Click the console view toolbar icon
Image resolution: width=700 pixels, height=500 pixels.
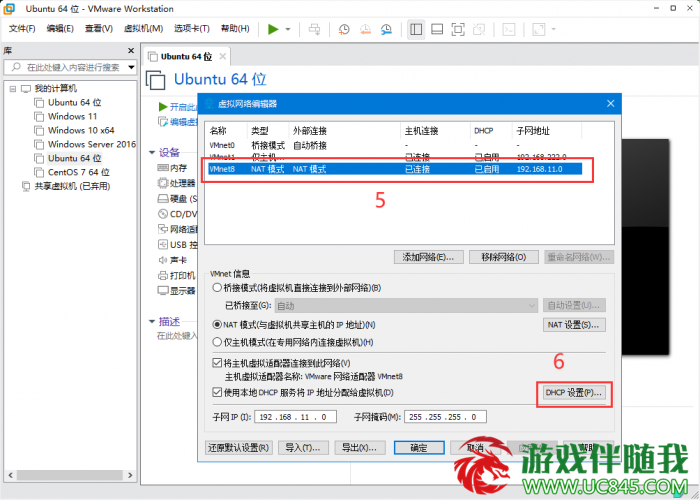(x=509, y=29)
